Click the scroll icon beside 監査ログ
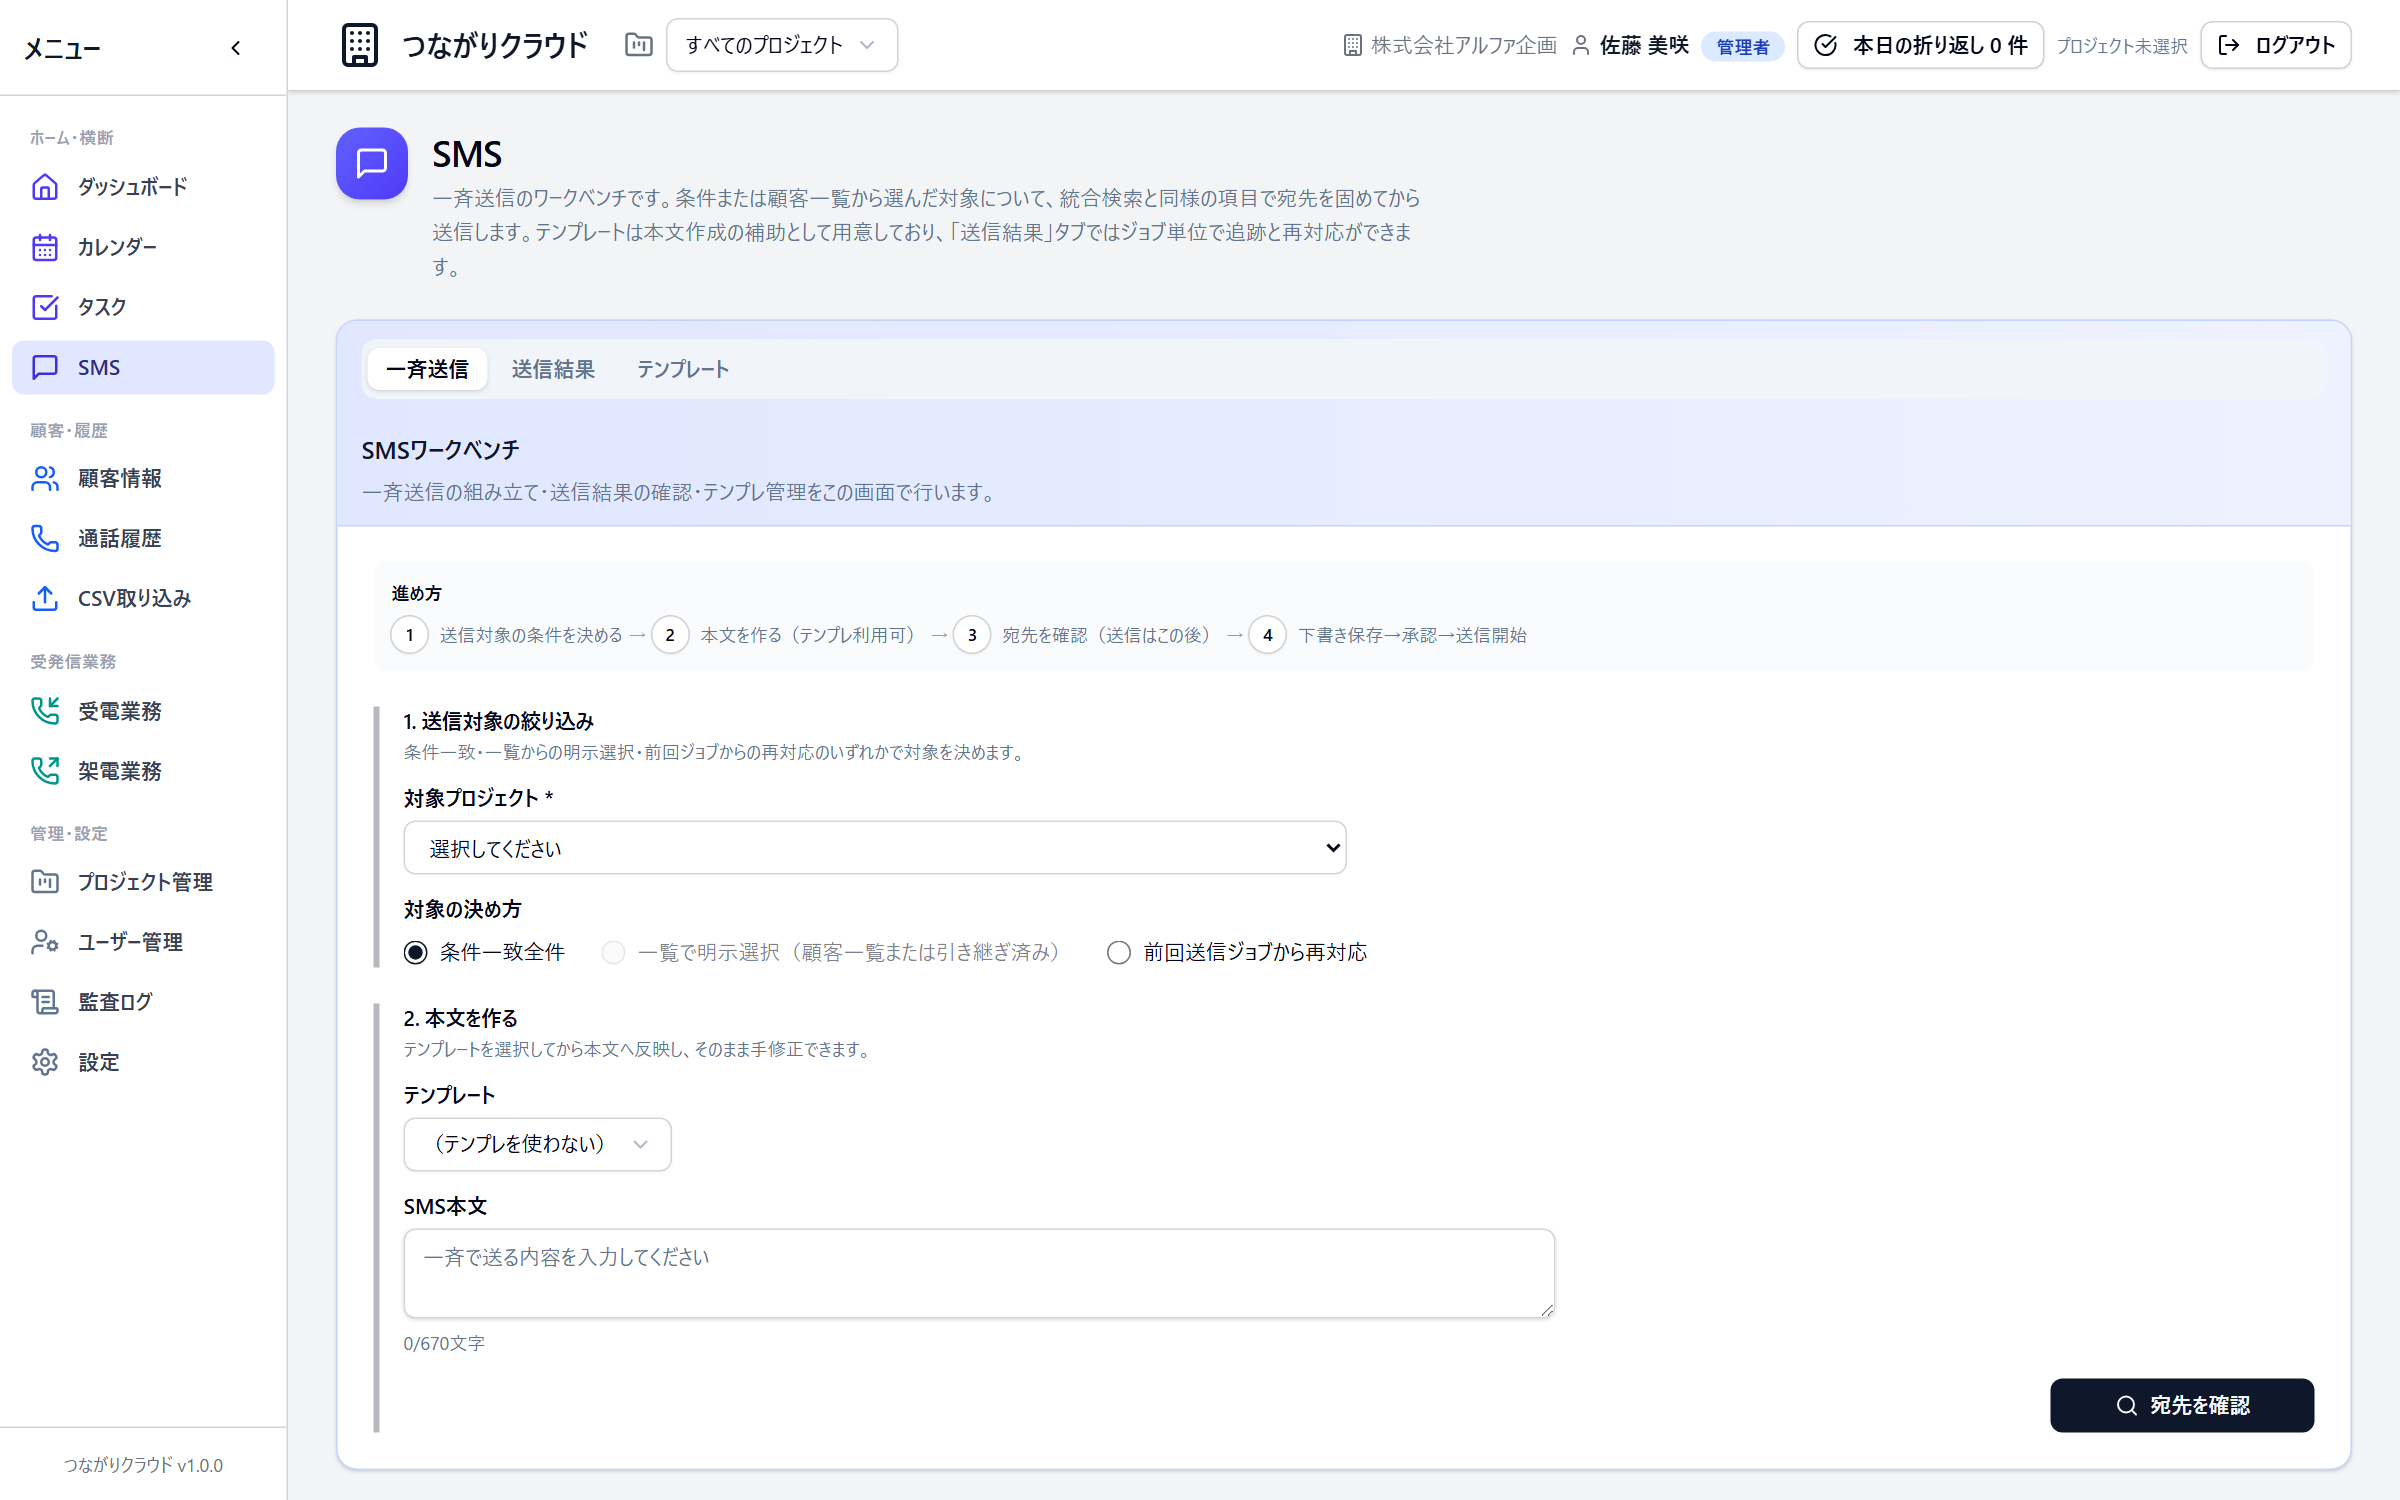This screenshot has height=1500, width=2400. point(45,1002)
